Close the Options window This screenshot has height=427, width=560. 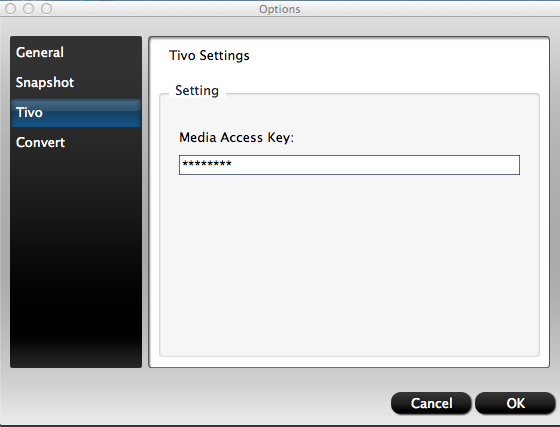[x=11, y=8]
